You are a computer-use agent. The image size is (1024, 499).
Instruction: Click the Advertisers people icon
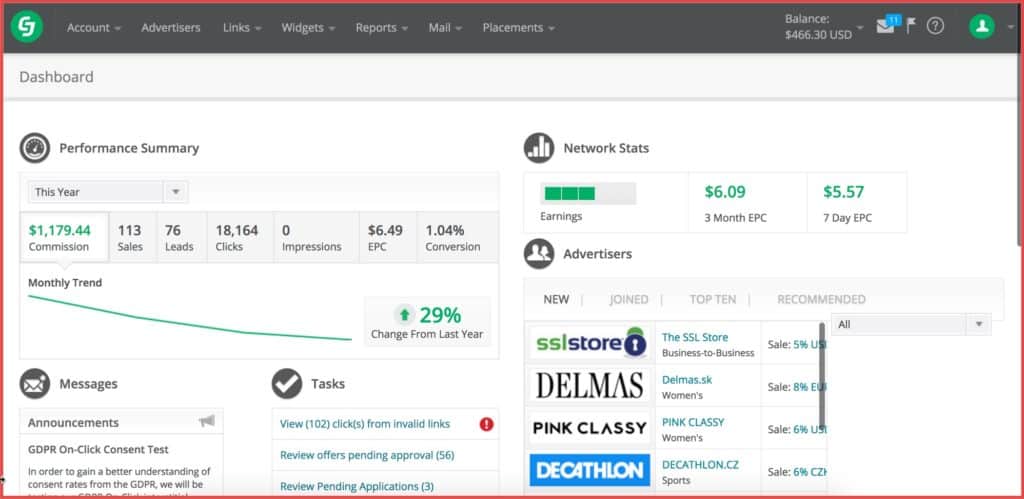[x=539, y=254]
